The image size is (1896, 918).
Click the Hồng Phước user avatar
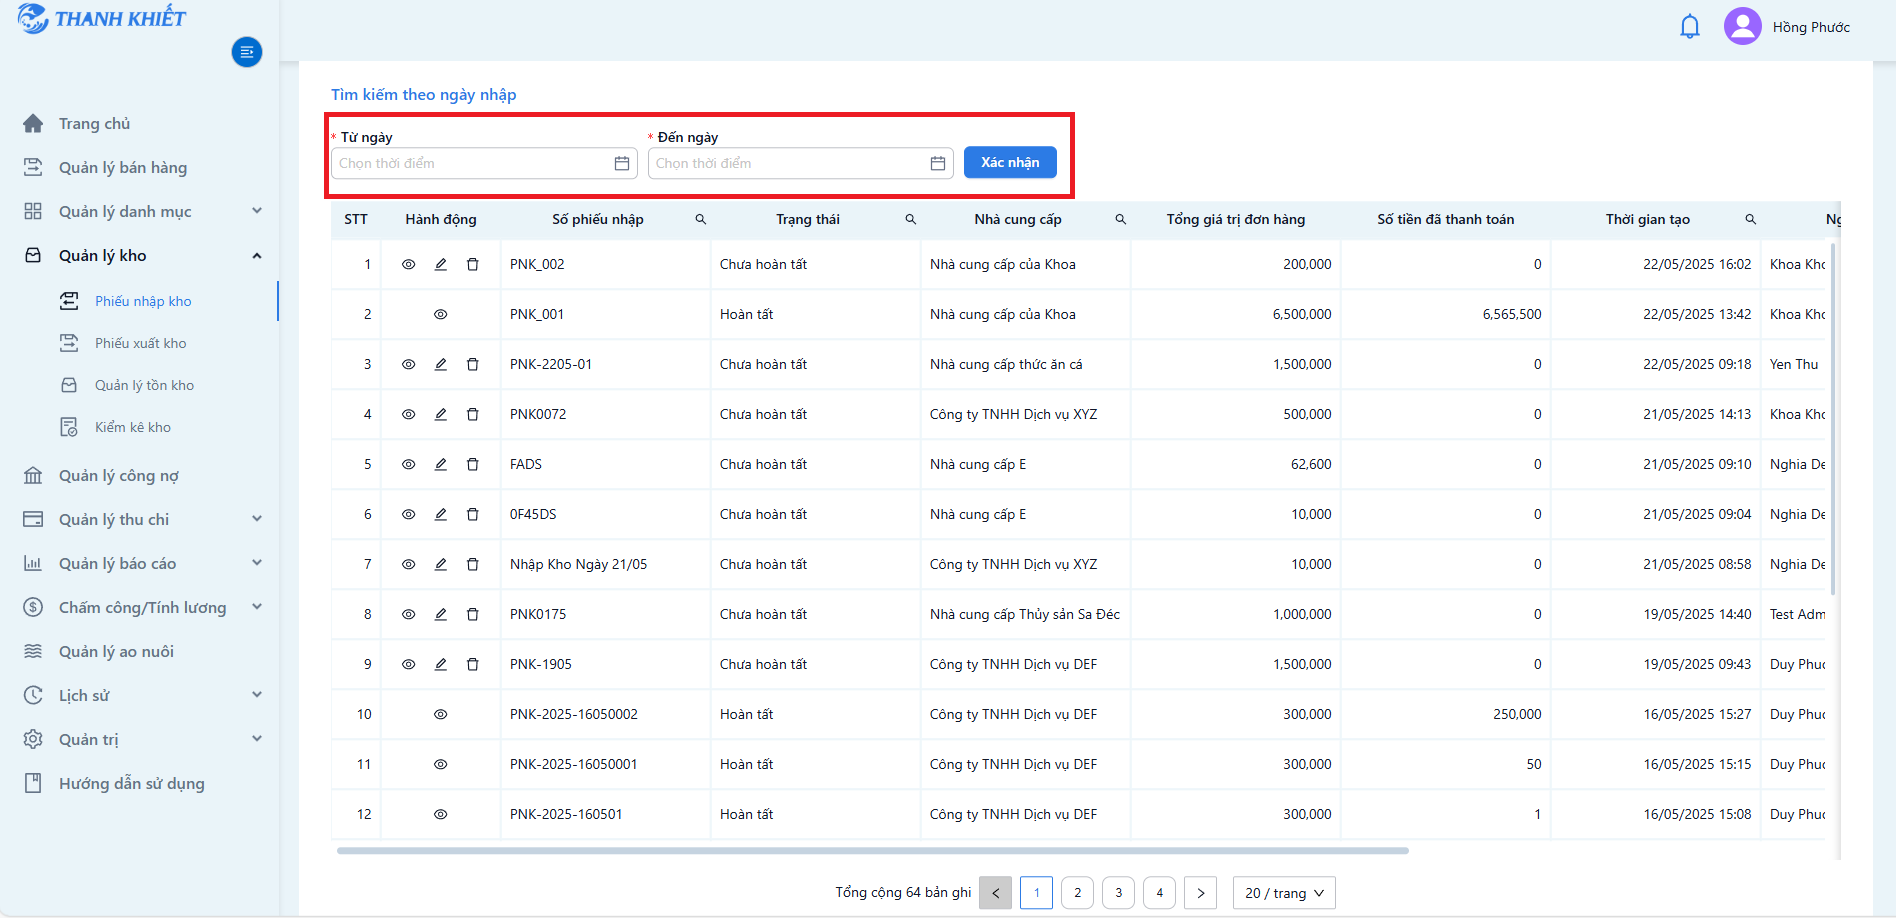(x=1742, y=27)
